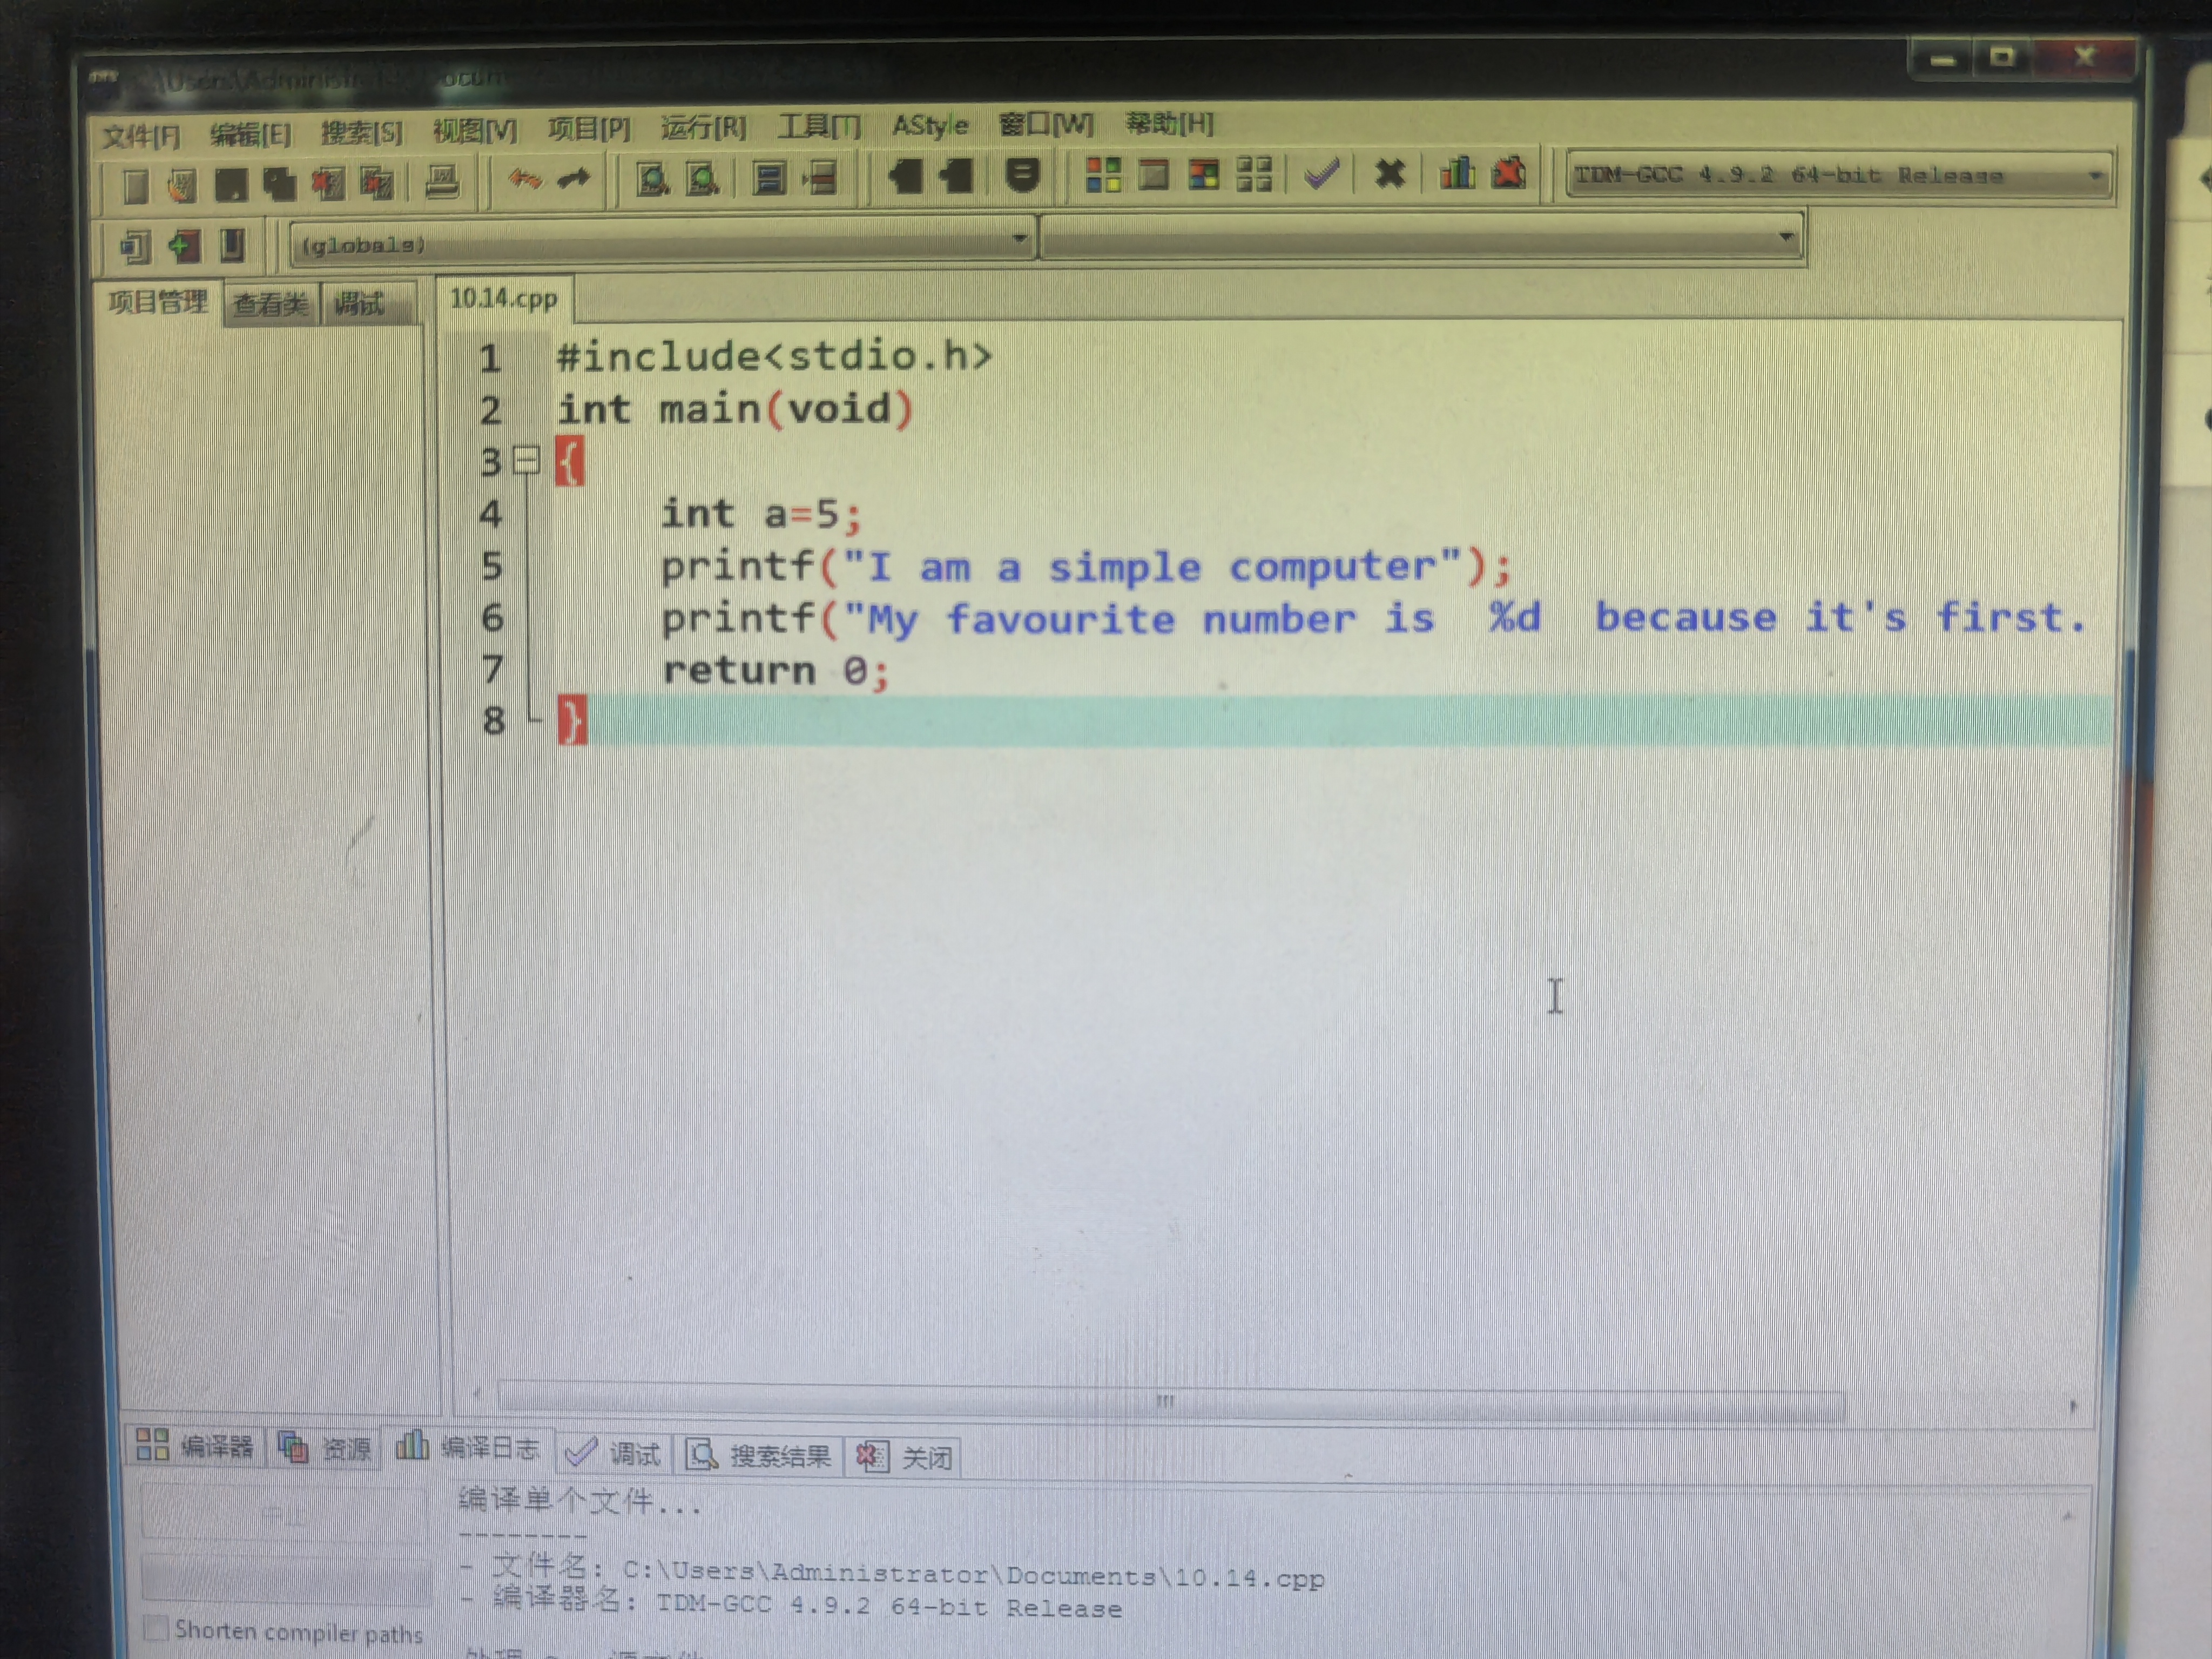This screenshot has height=1659, width=2212.
Task: Select the 查看类 side panel tab
Action: 270,303
